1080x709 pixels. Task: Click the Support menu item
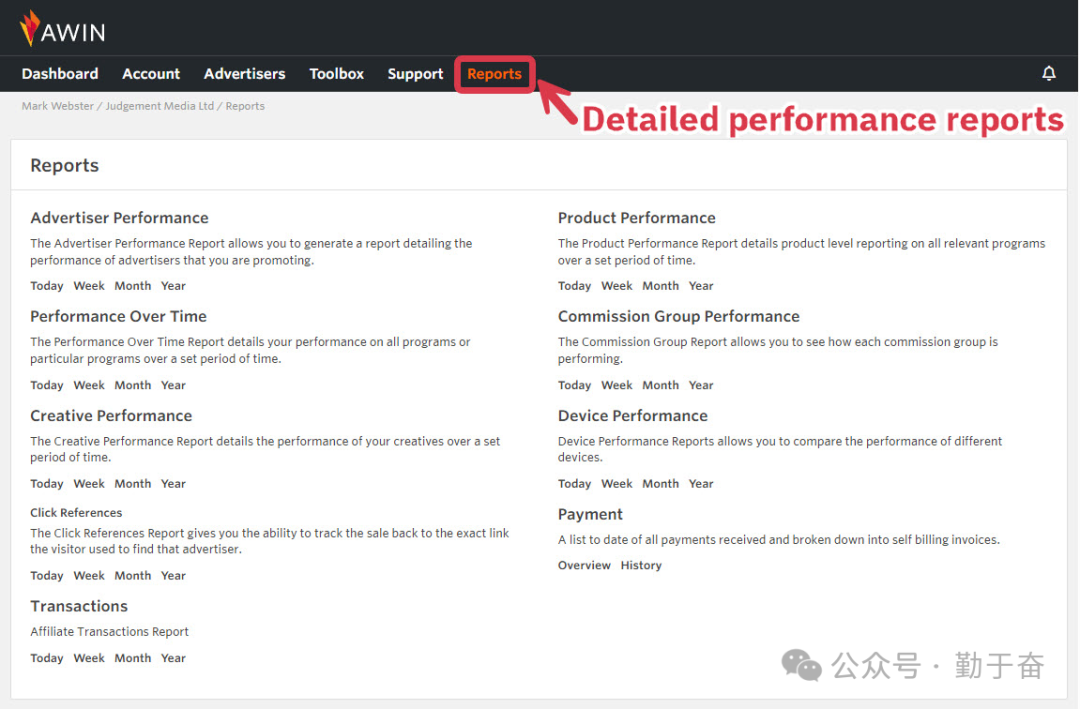[x=415, y=74]
